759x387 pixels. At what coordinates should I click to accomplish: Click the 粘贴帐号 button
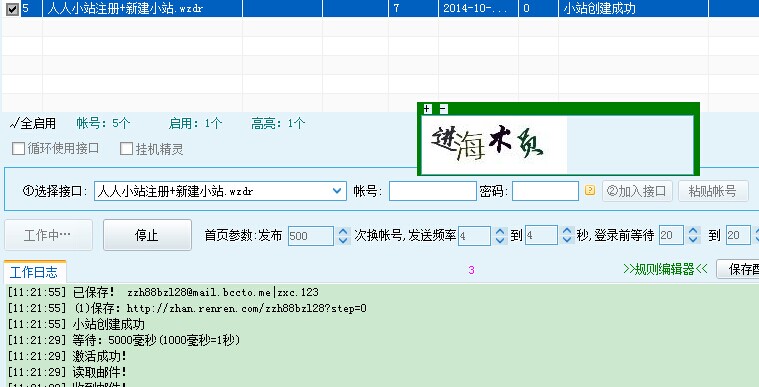[x=713, y=191]
